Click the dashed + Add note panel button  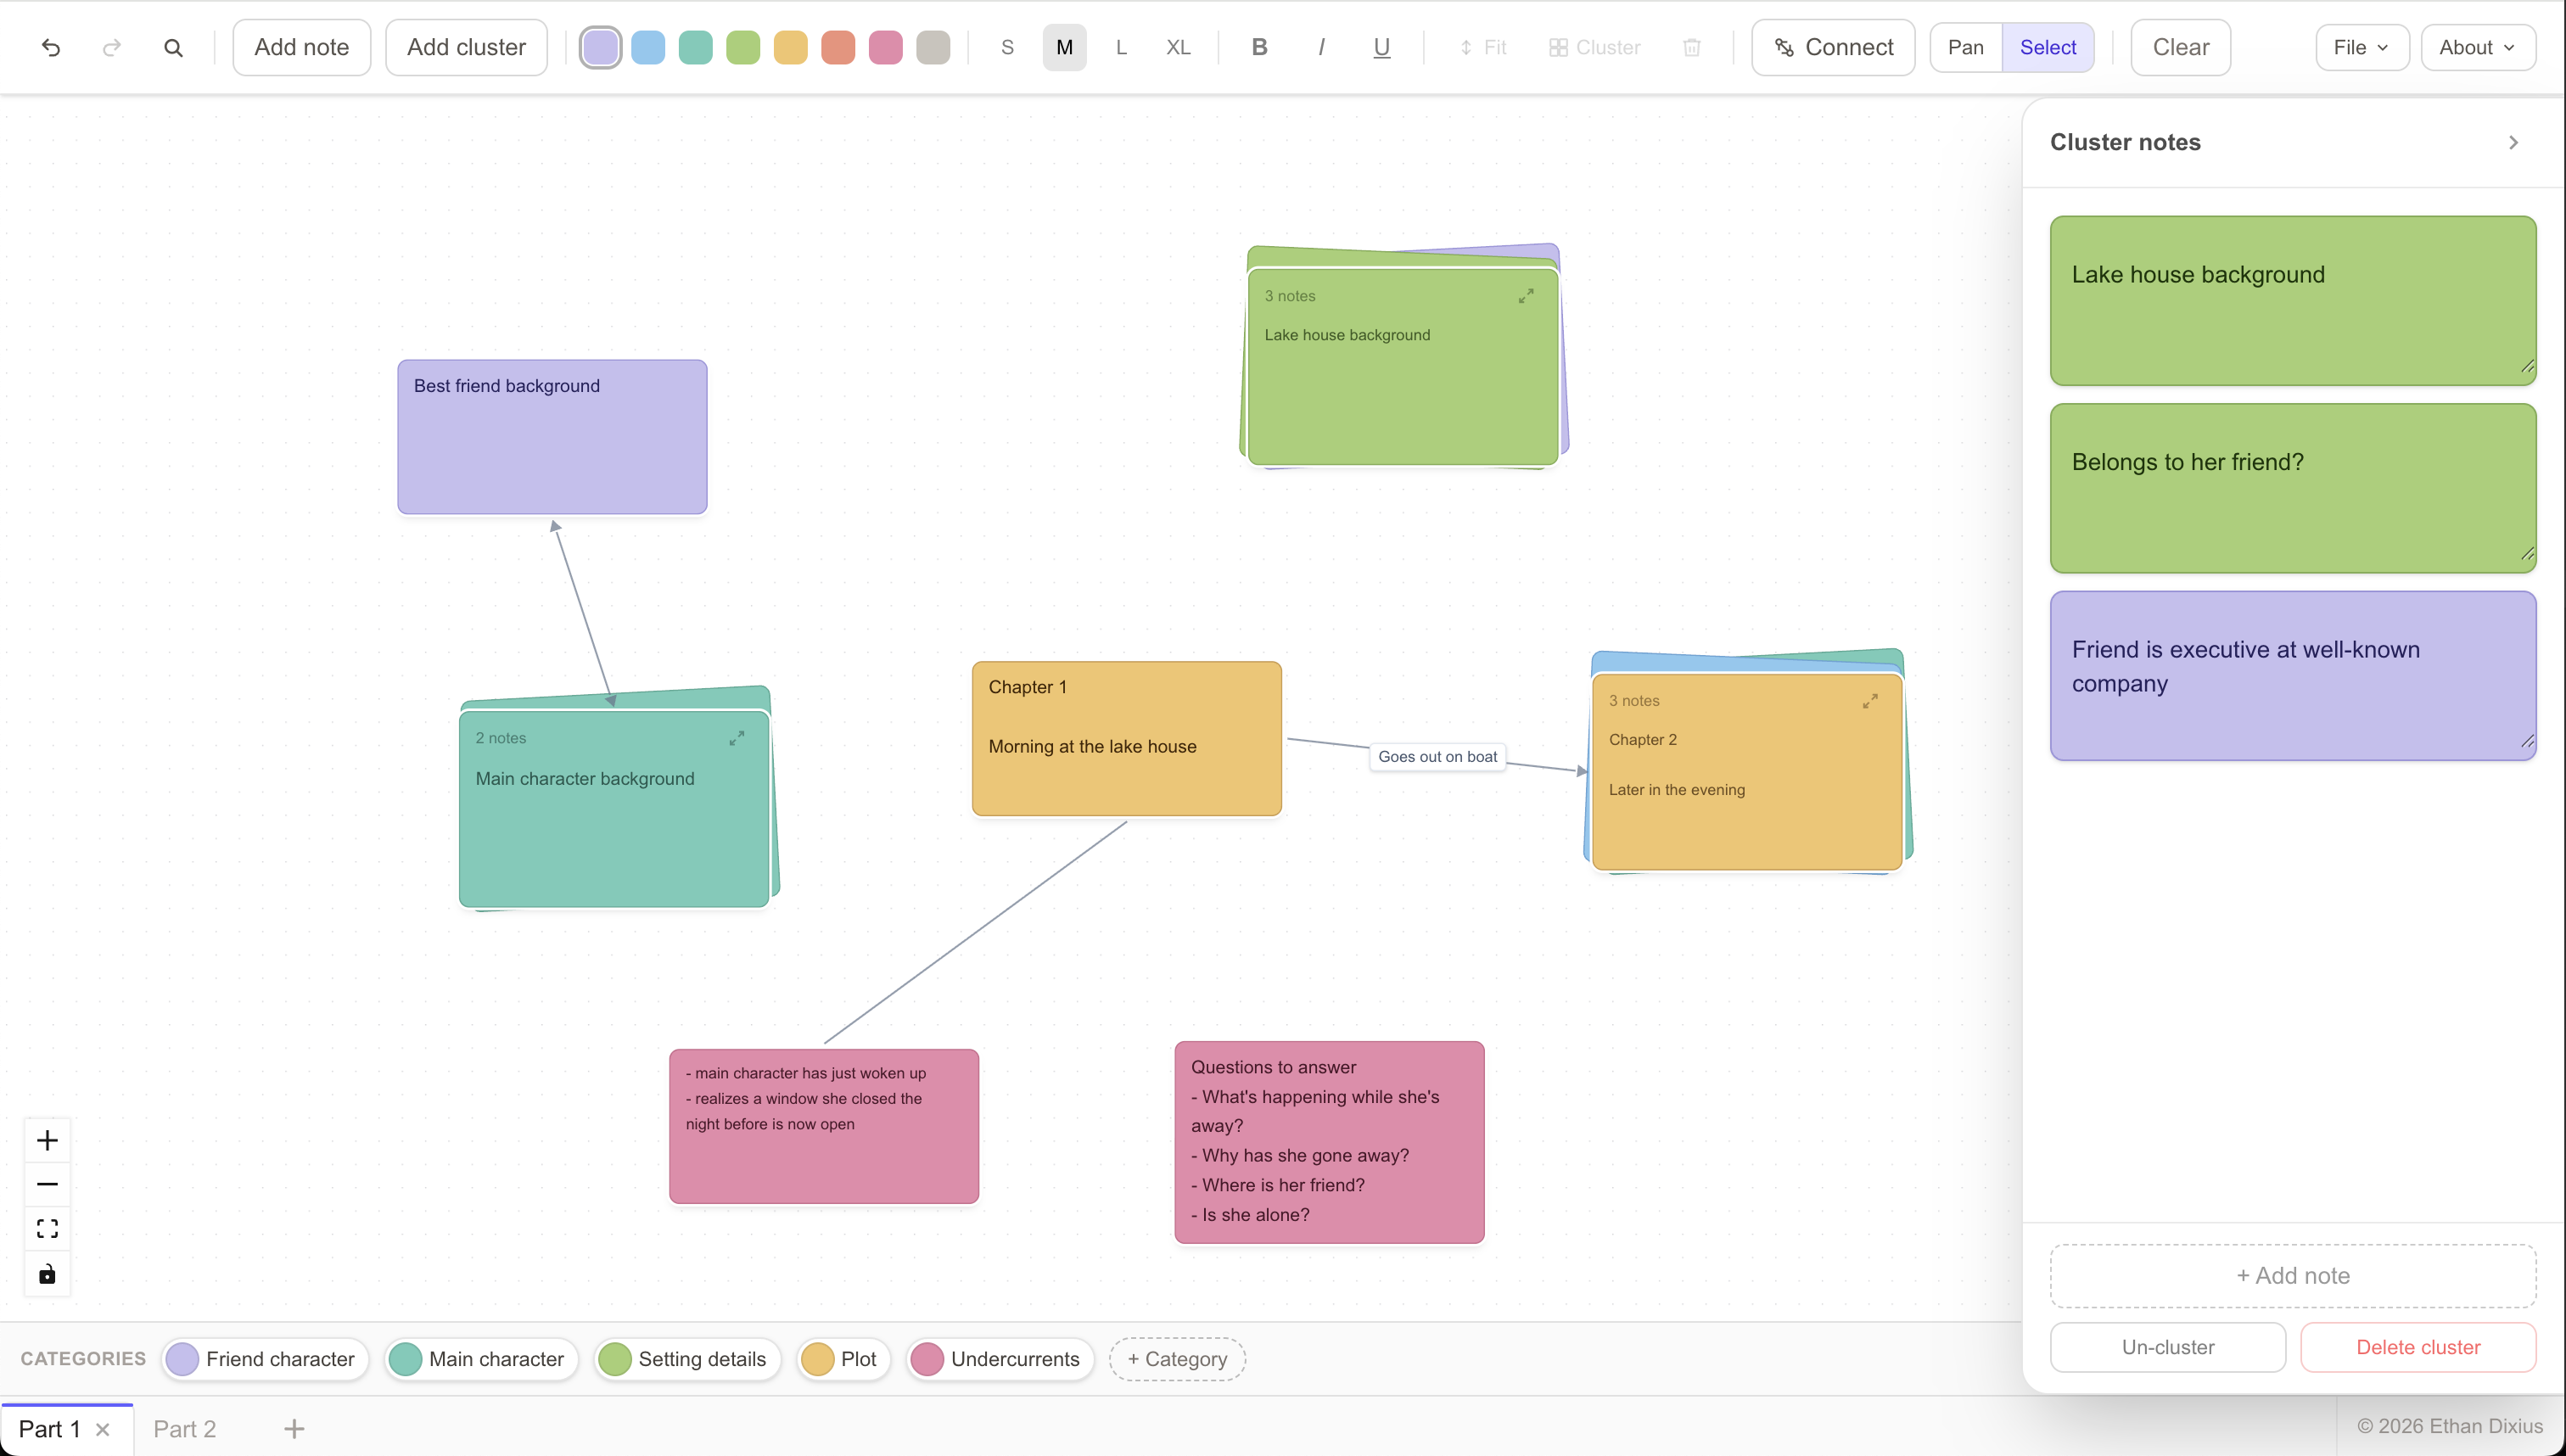coord(2293,1275)
